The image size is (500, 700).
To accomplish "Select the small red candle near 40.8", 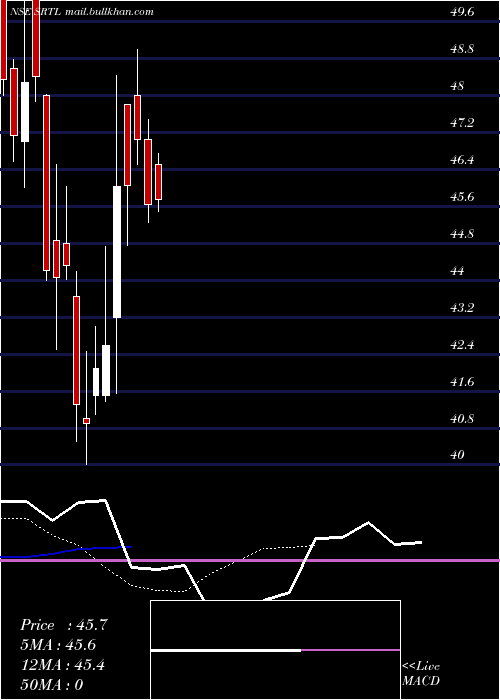I will coord(87,421).
